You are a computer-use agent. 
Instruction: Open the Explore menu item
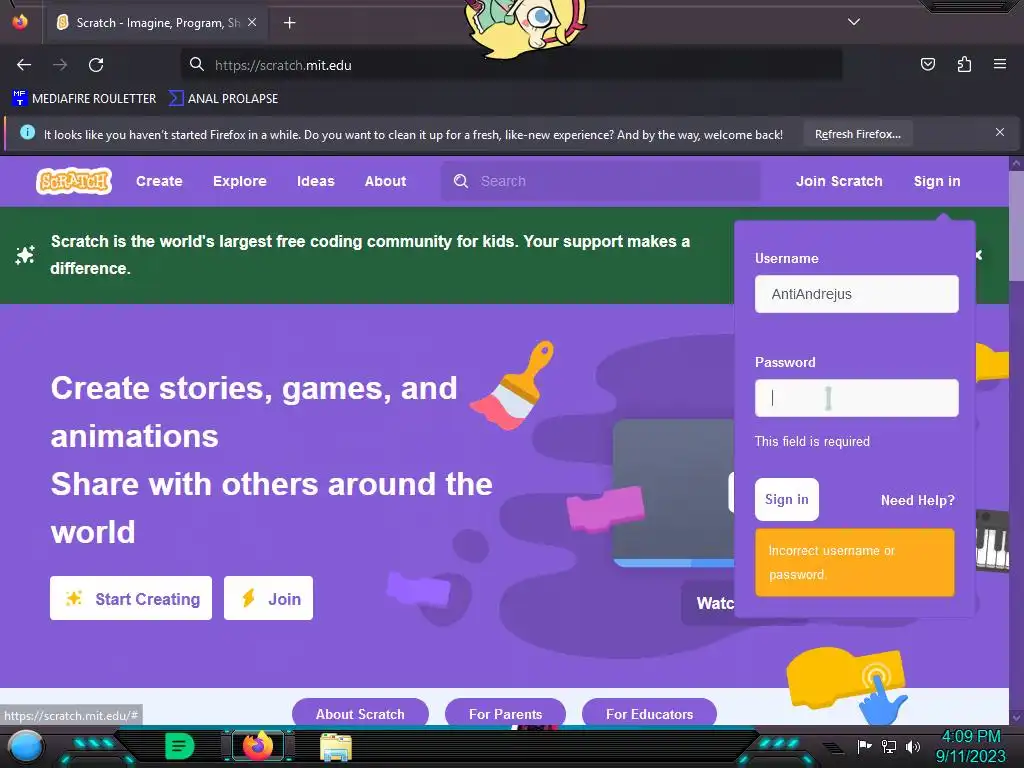[x=240, y=181]
